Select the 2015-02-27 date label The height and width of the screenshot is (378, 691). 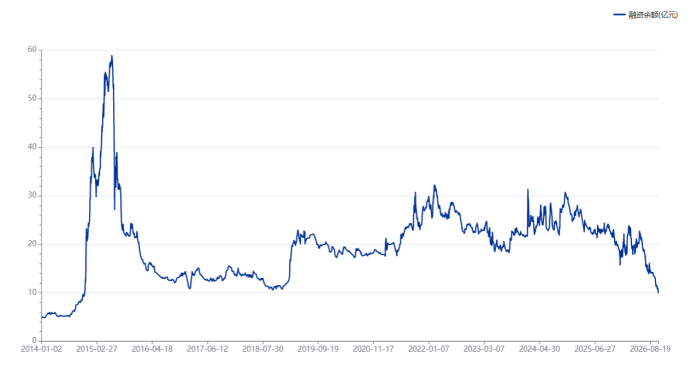[x=97, y=349]
